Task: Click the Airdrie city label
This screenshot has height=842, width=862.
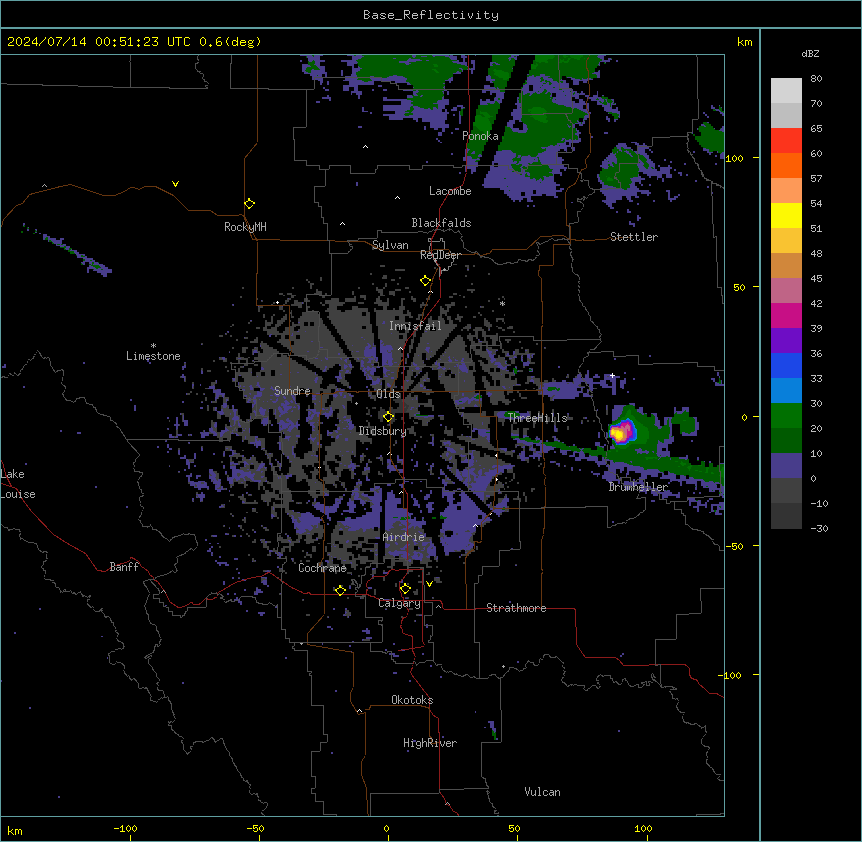Action: (404, 537)
